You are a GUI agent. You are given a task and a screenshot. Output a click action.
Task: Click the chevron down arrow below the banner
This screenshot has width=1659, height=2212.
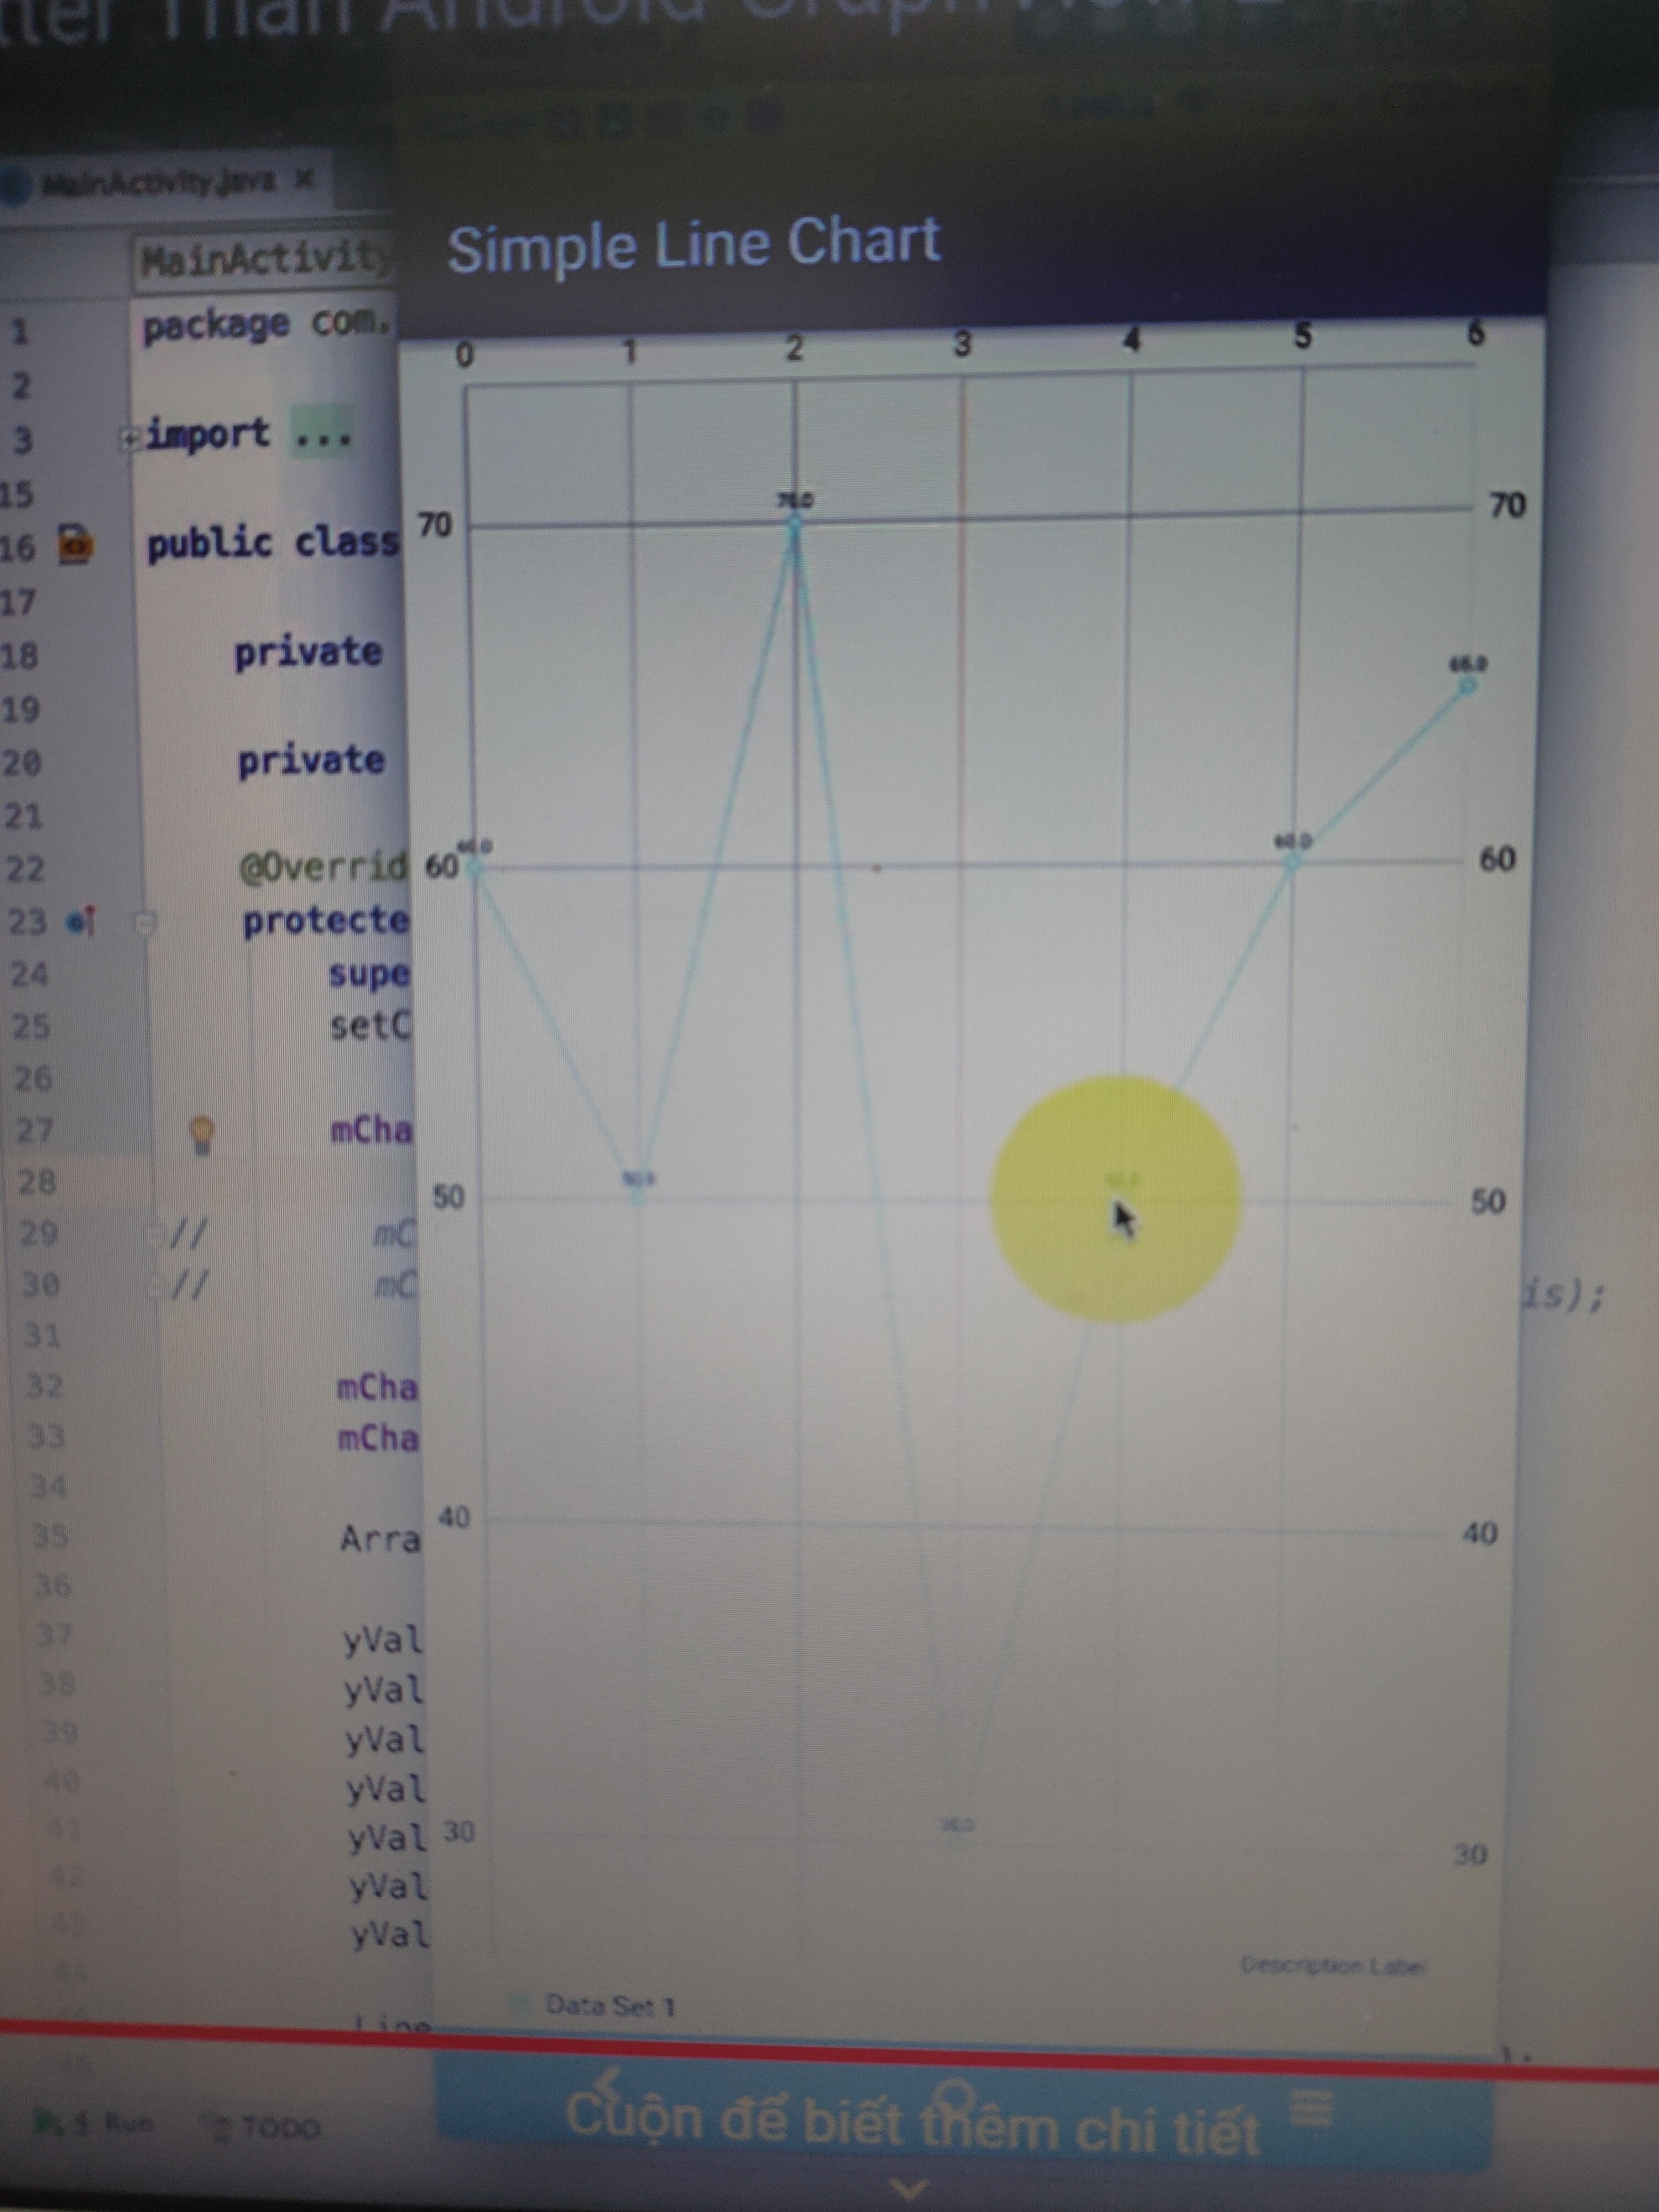point(908,2188)
